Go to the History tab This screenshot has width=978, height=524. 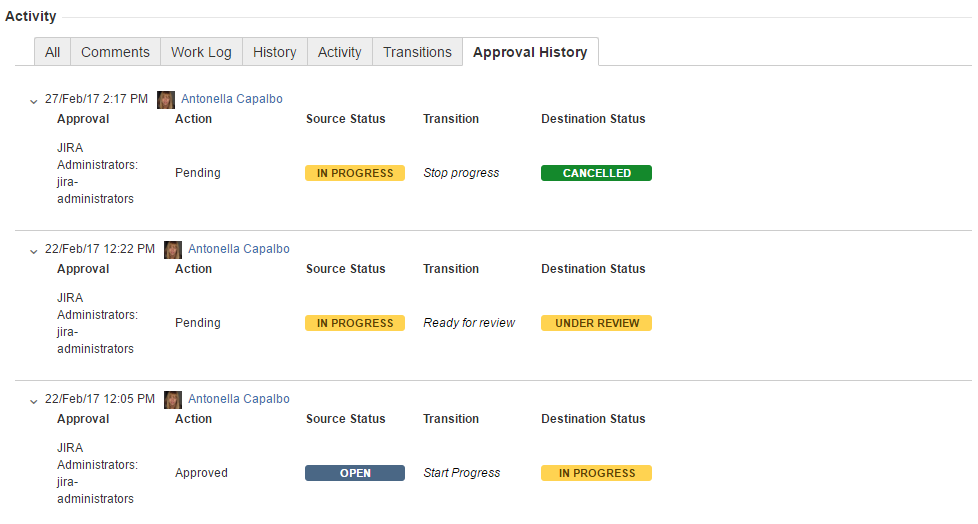274,52
